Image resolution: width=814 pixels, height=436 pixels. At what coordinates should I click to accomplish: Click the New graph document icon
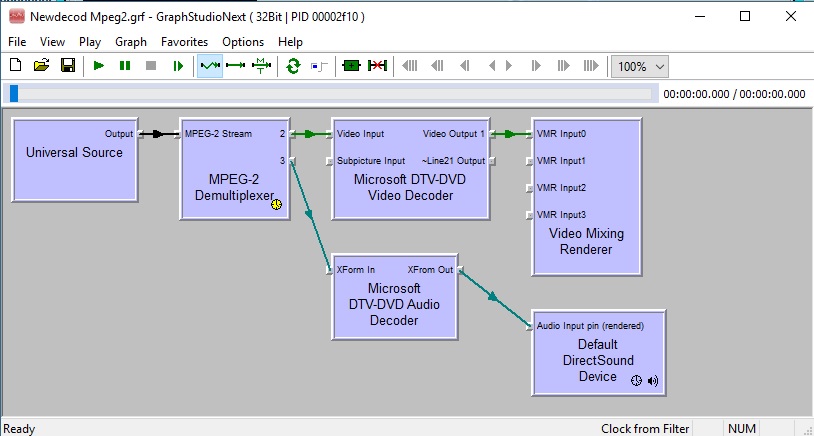click(15, 66)
